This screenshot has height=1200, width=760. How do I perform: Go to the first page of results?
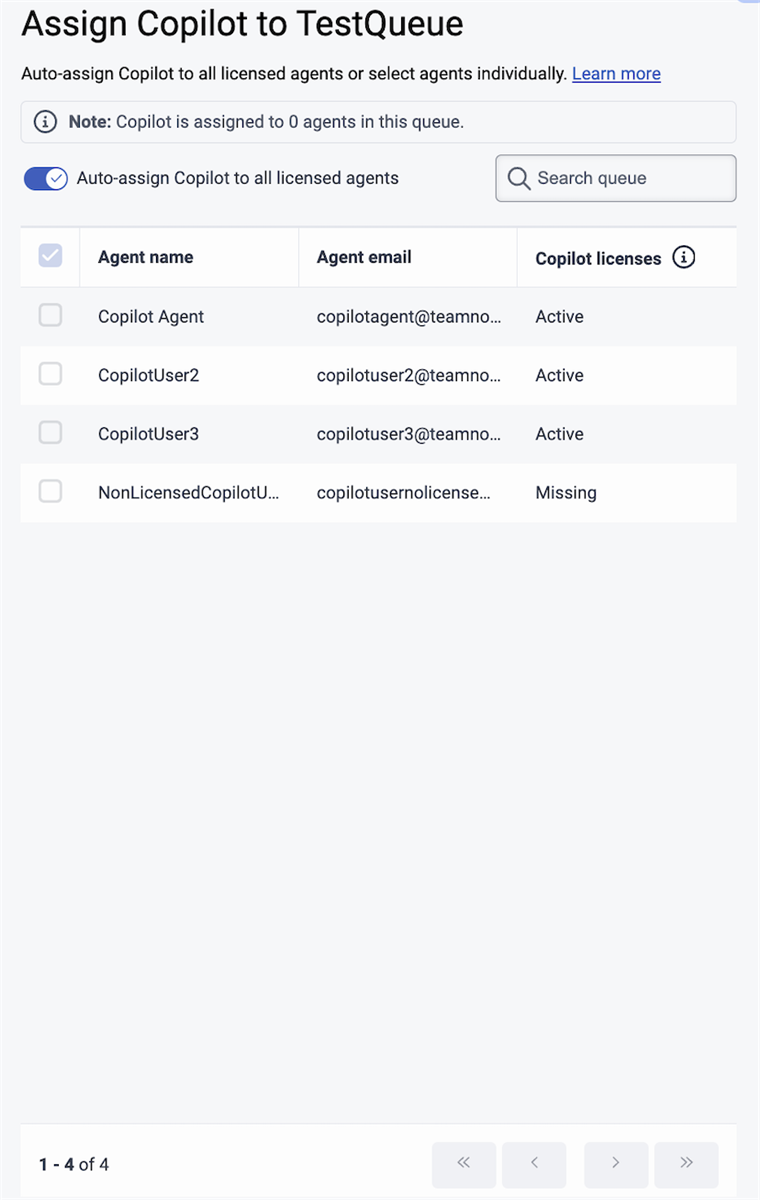coord(463,1163)
